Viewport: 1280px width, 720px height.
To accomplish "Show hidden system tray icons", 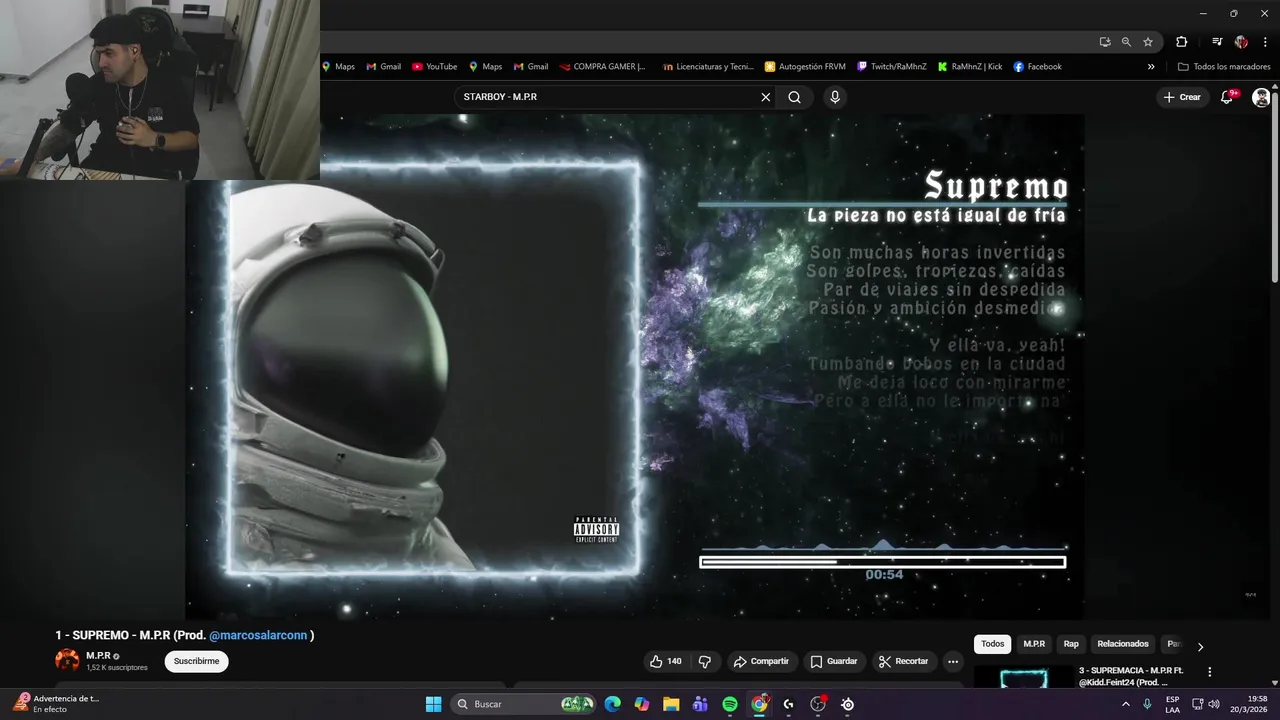I will 1126,704.
